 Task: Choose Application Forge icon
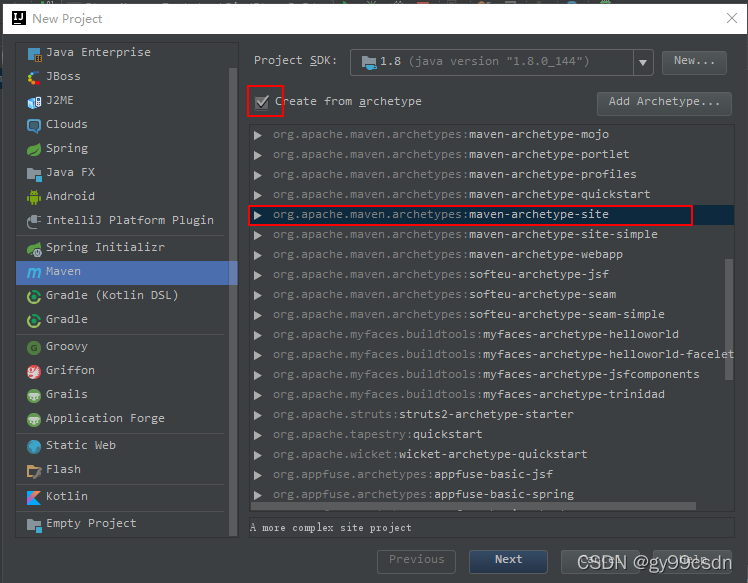(x=34, y=419)
